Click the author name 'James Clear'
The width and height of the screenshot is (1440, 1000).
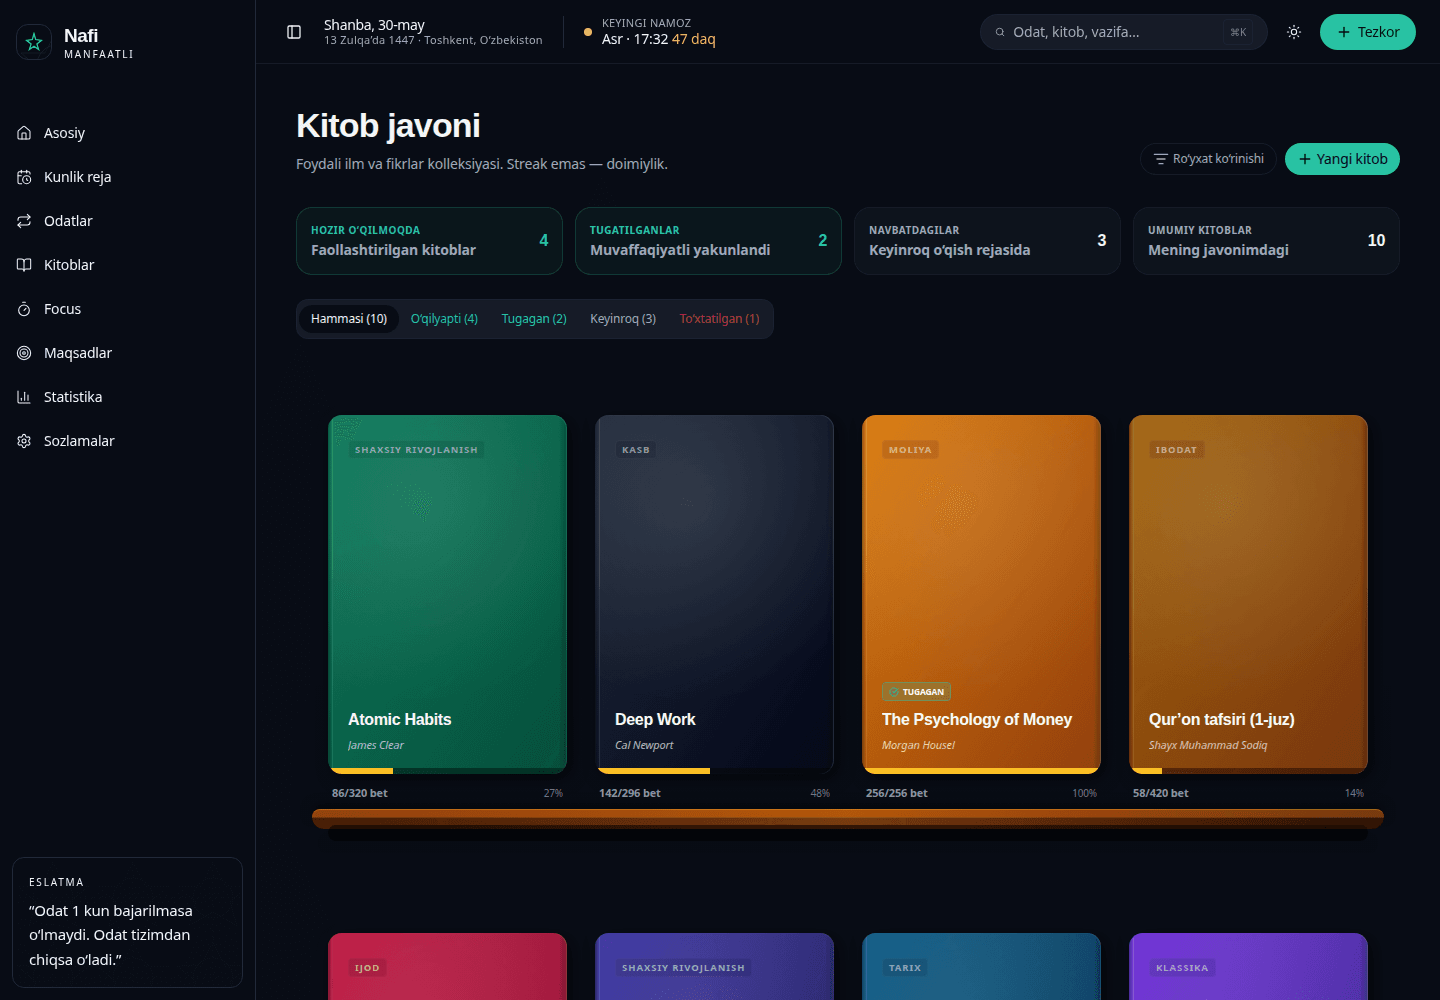(376, 745)
